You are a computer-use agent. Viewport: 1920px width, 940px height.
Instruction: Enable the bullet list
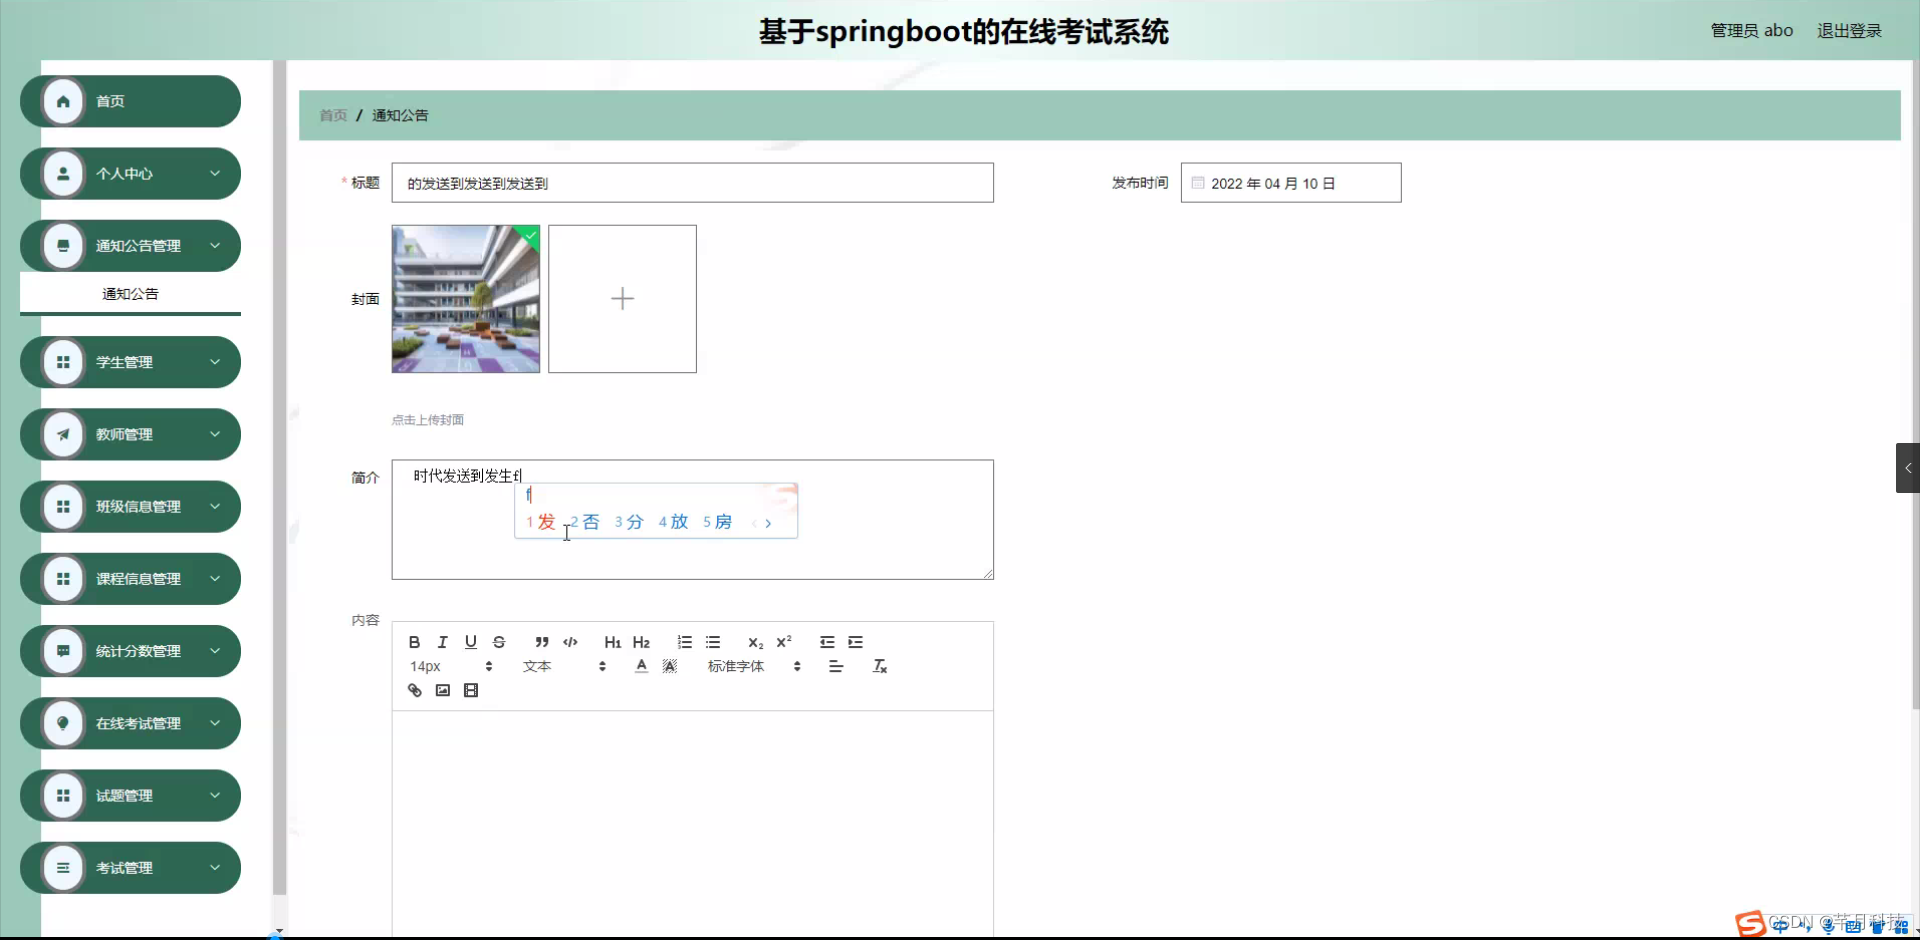(x=713, y=642)
